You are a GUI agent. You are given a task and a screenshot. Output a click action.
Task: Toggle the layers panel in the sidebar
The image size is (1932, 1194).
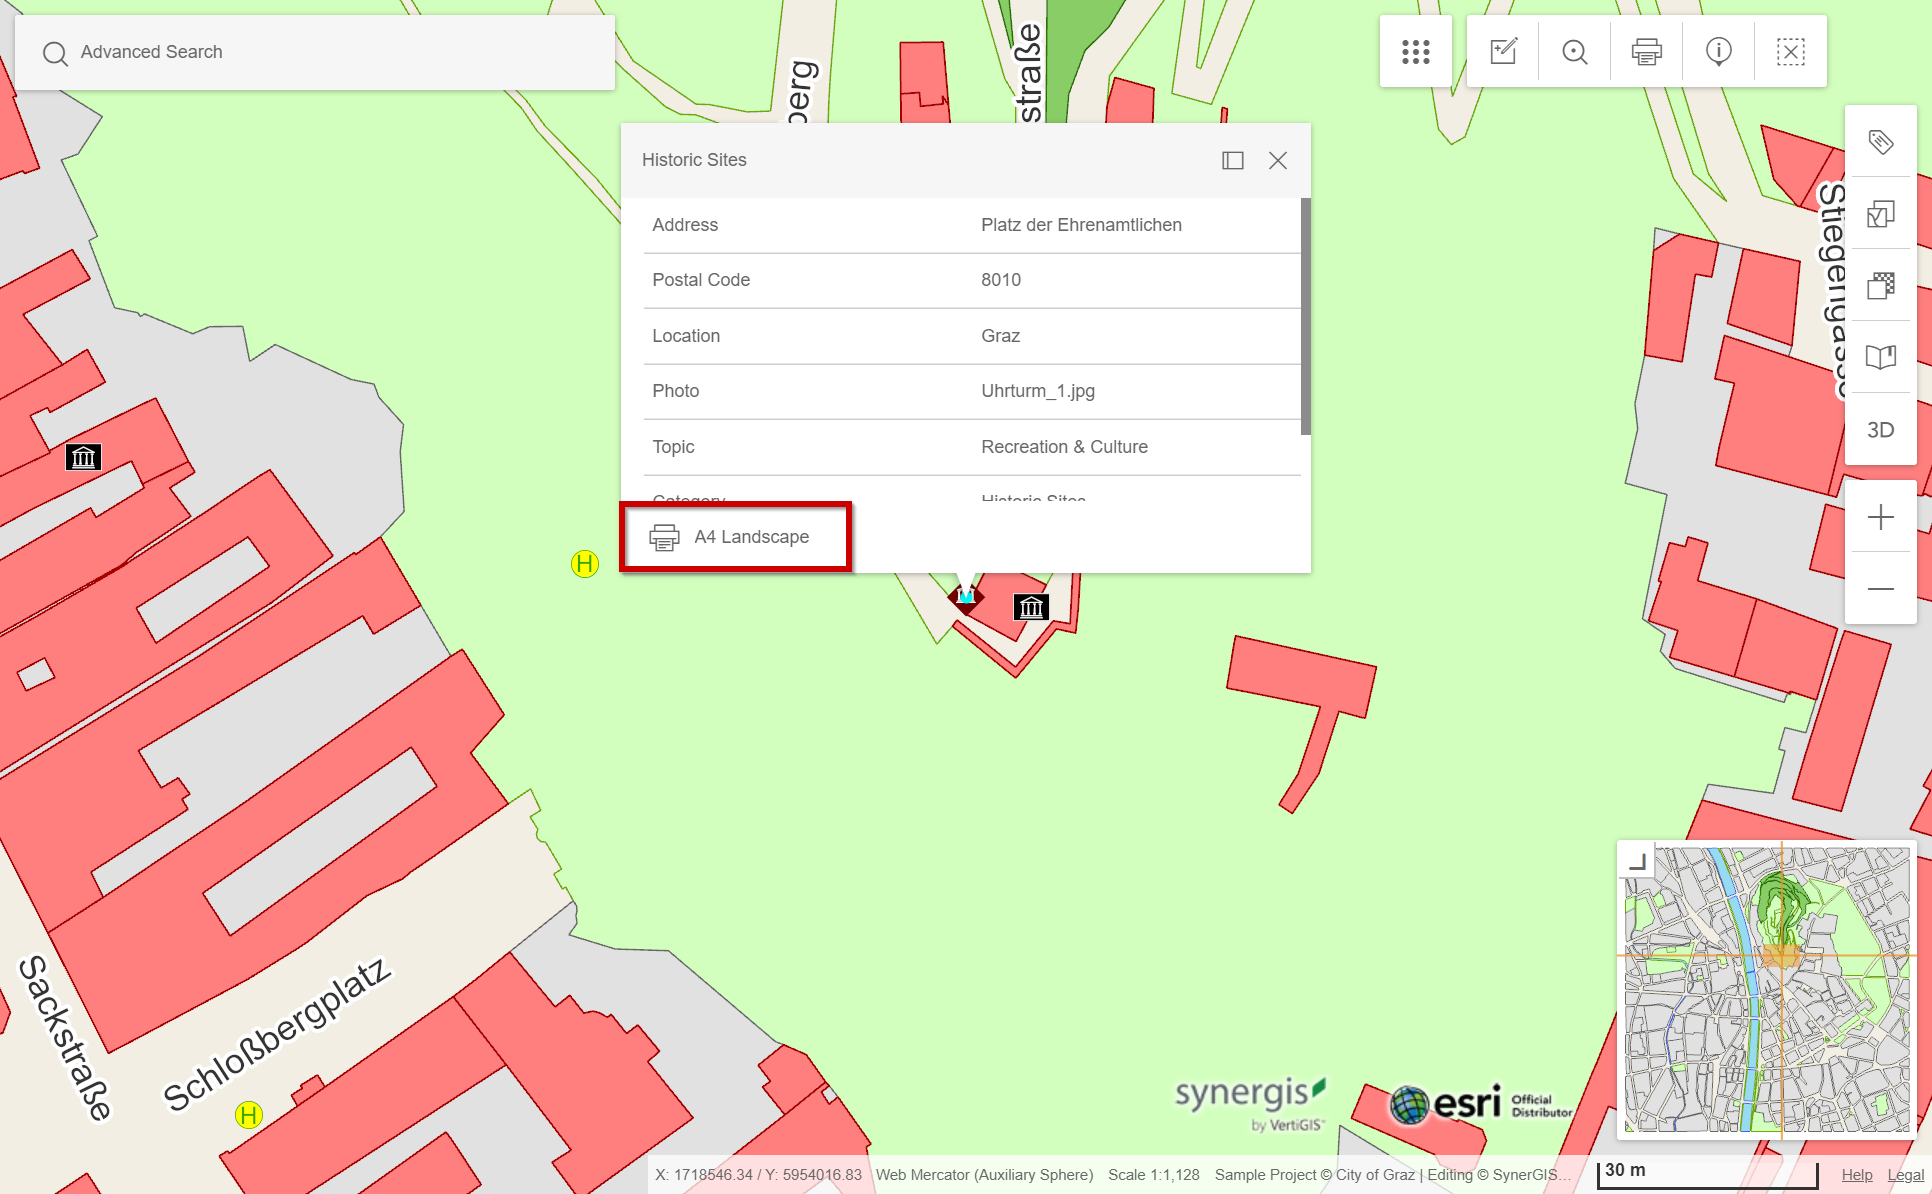point(1881,214)
